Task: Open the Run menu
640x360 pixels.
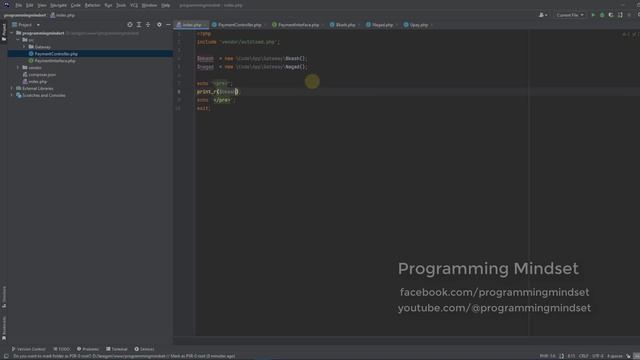Action: (108, 5)
